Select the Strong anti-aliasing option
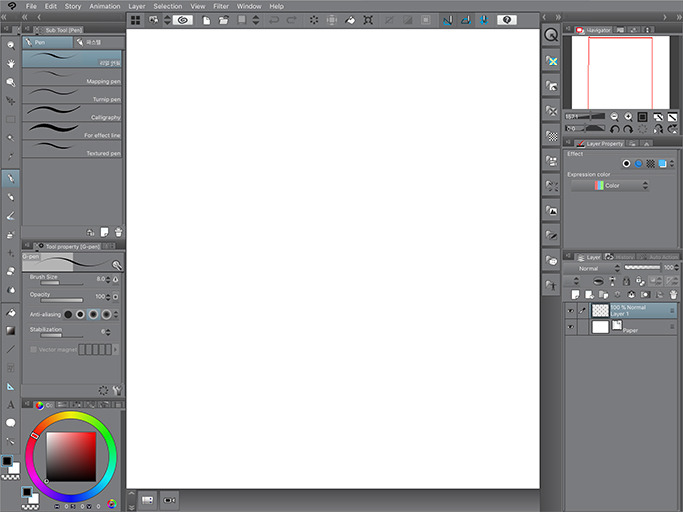Viewport: 683px width, 512px height. [x=106, y=314]
